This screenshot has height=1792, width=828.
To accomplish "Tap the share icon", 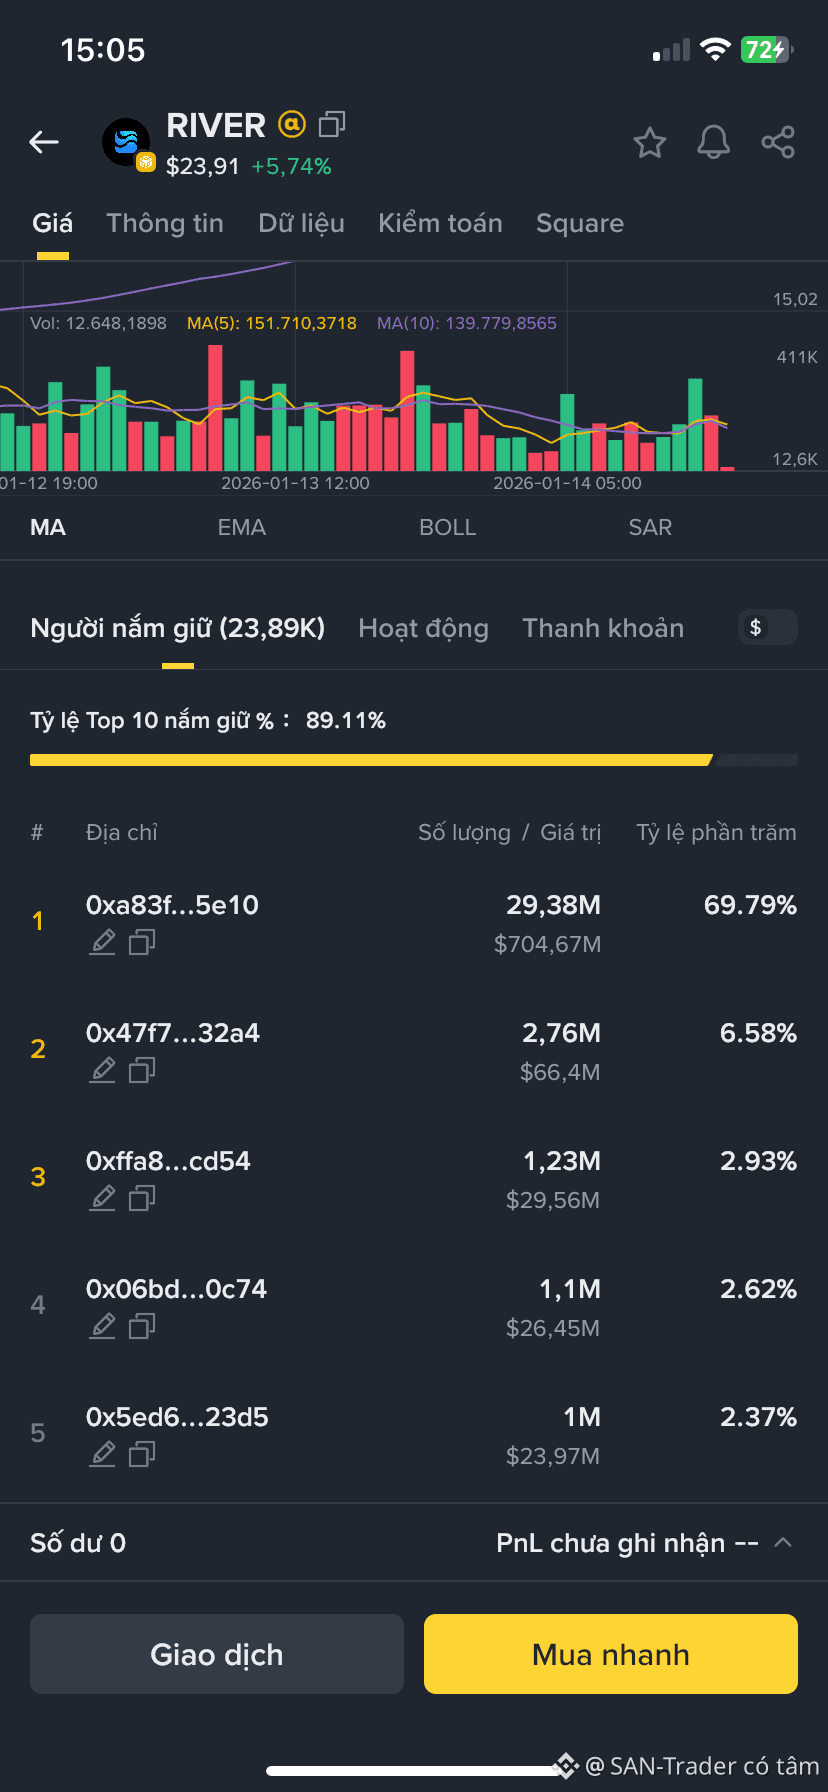I will click(778, 143).
